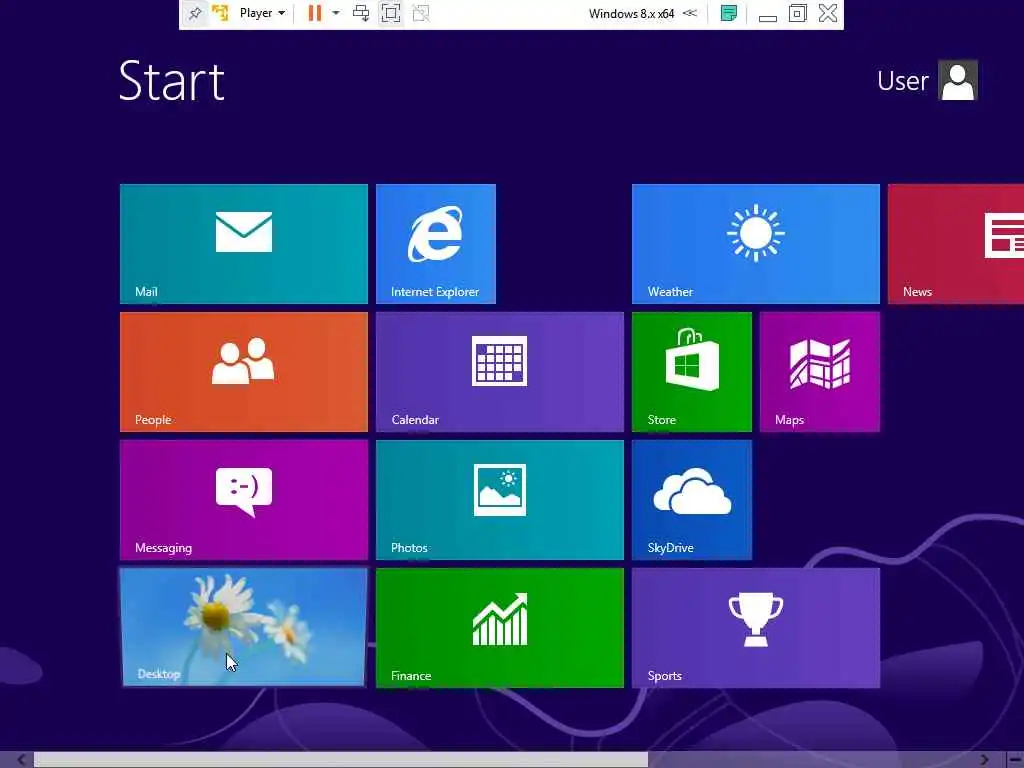Open the Mail tile
The image size is (1024, 768).
point(244,244)
